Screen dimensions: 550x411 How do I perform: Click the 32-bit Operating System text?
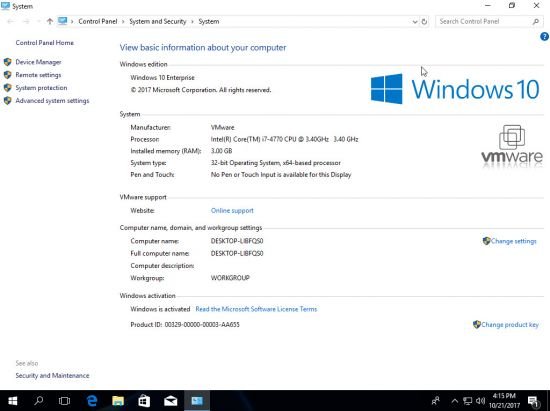tap(276, 163)
